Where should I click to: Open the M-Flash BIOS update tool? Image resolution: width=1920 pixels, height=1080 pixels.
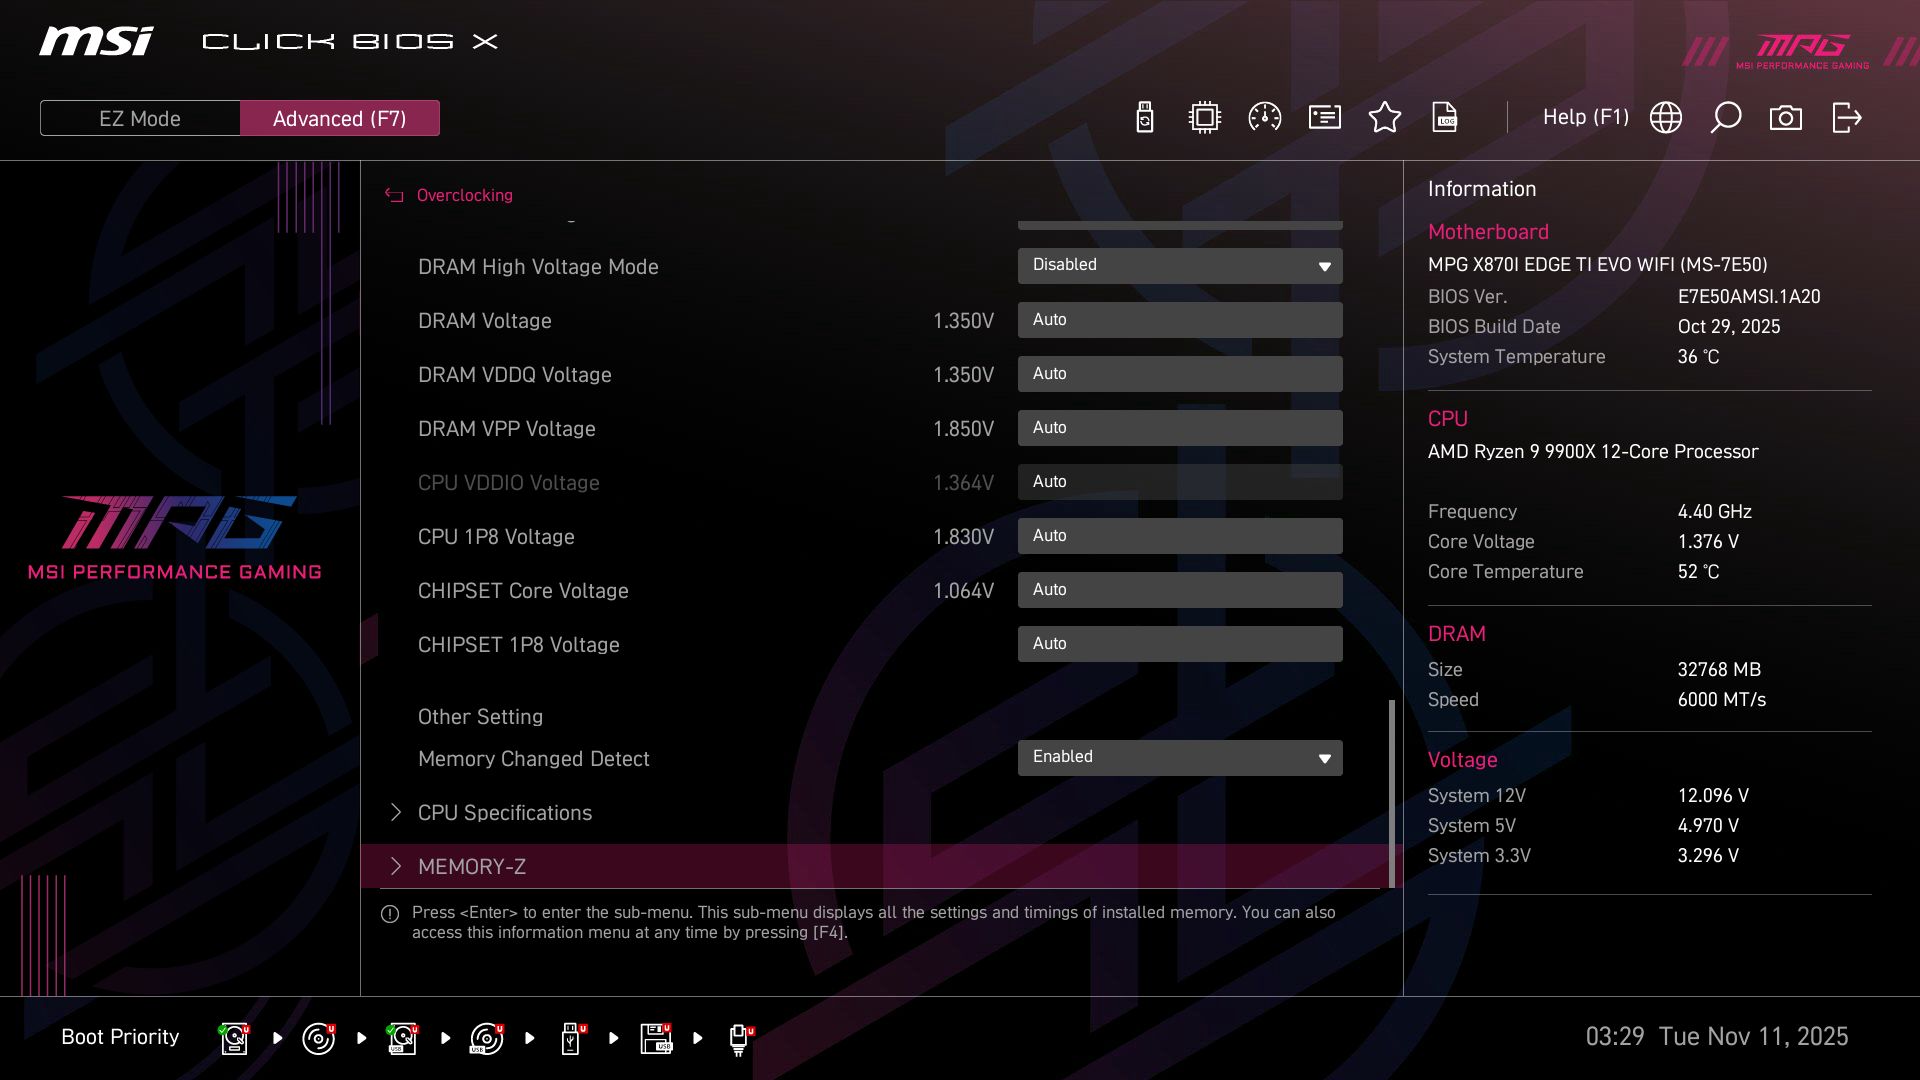point(1144,117)
